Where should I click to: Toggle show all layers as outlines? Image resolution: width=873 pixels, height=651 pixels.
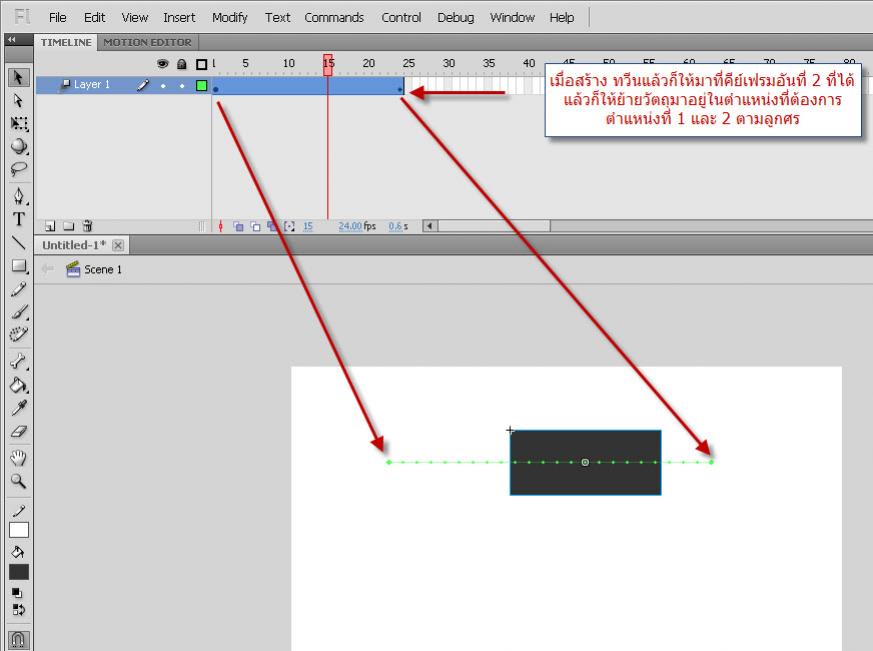click(202, 64)
